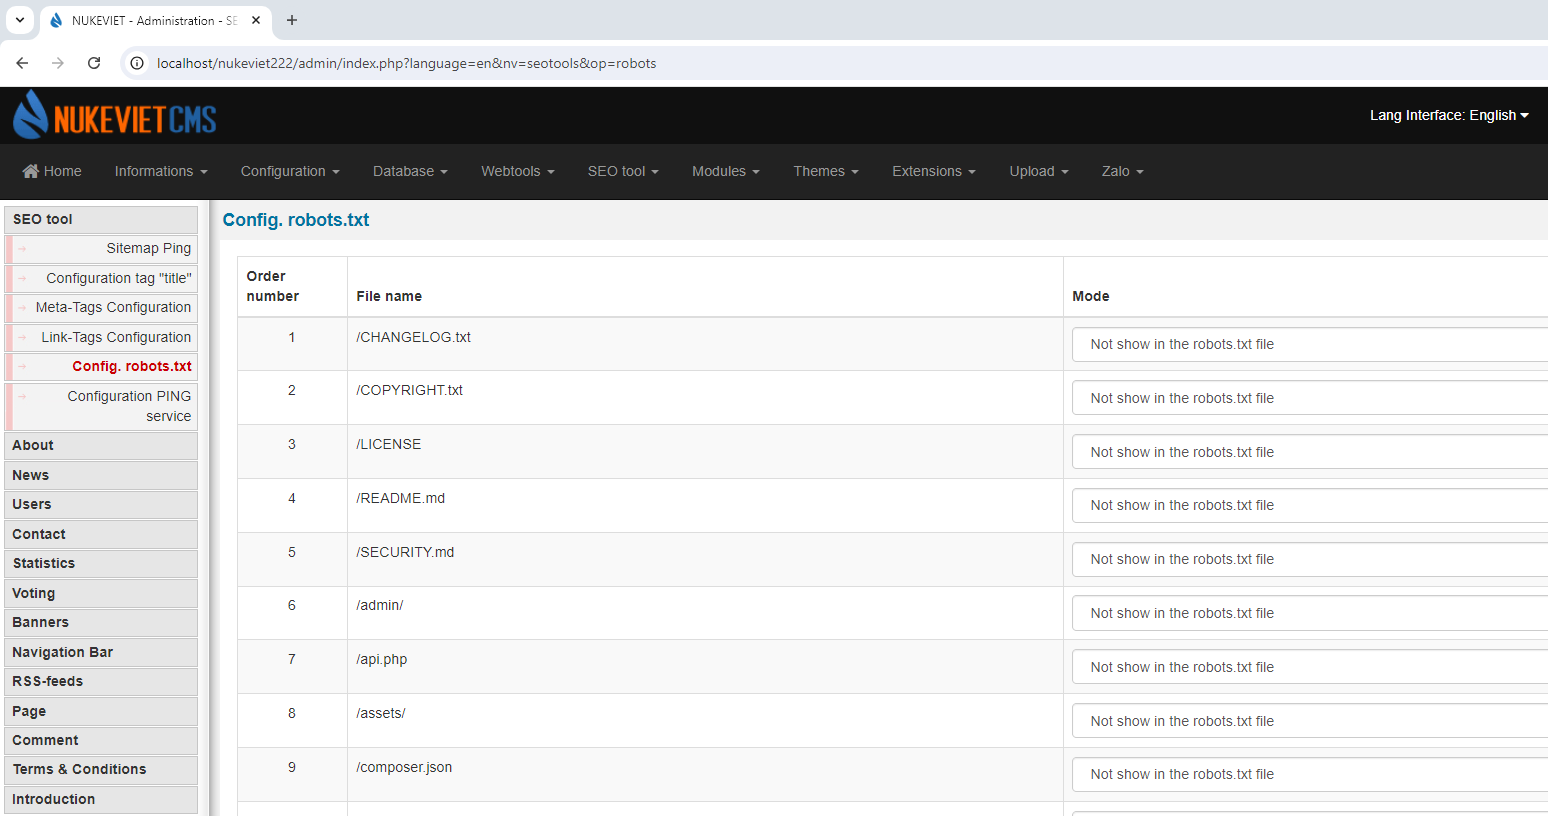Open Sitemap Ping in the sidebar

click(101, 248)
